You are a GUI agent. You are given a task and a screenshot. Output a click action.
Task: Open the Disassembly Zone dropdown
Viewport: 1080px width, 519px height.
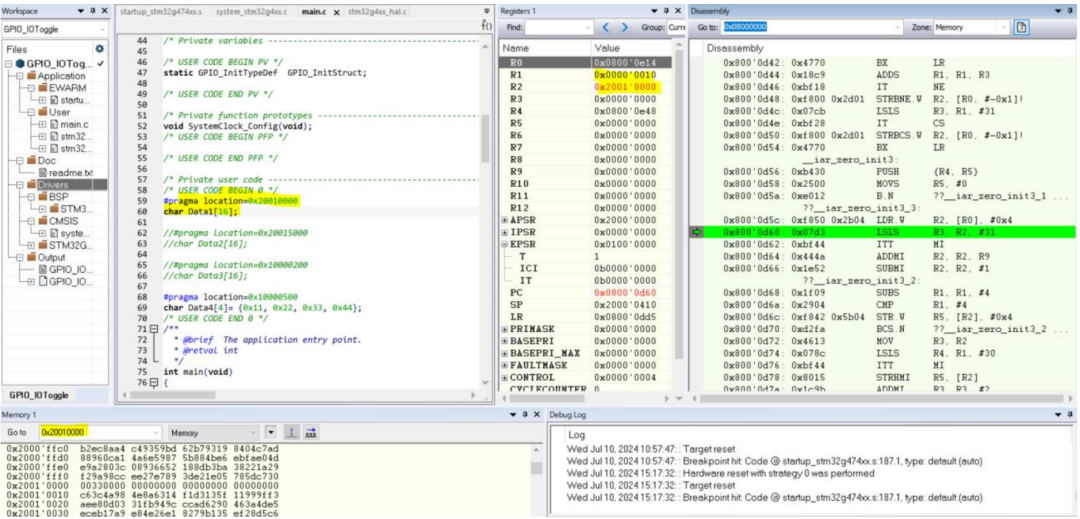click(1004, 28)
